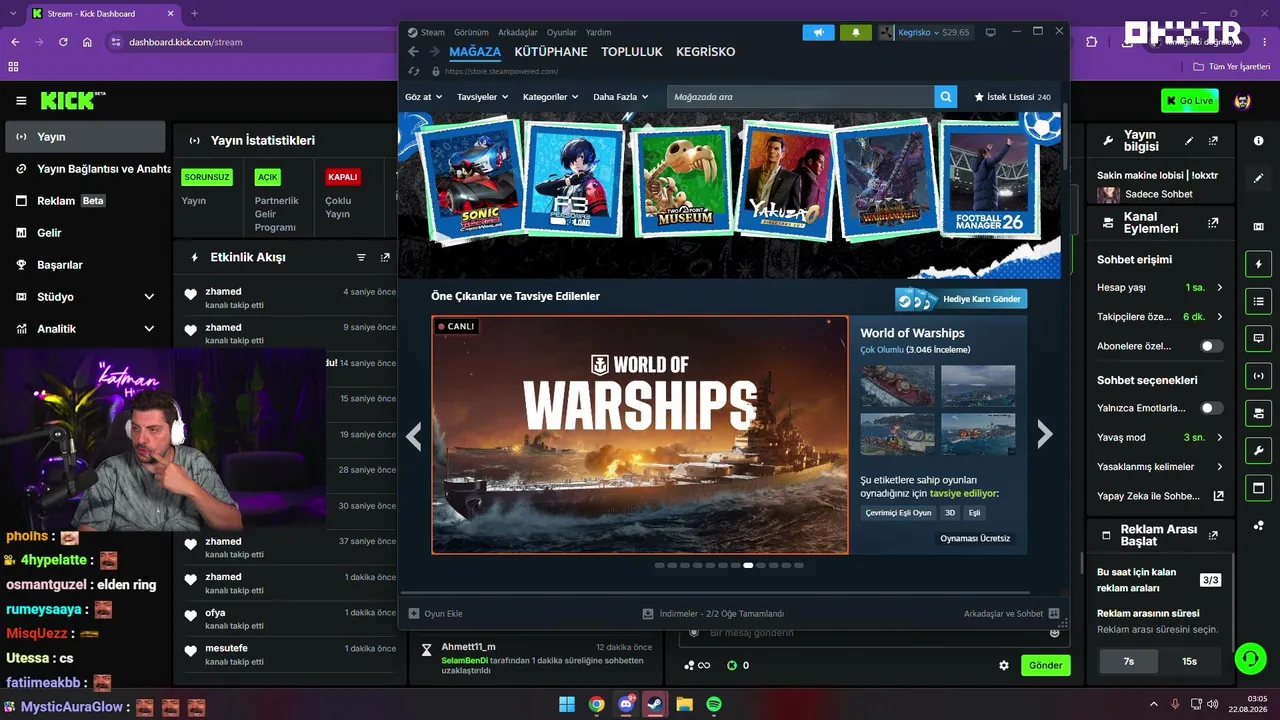Pop out the Reklam Arası Başlat panel
The image size is (1280, 720).
(1213, 535)
